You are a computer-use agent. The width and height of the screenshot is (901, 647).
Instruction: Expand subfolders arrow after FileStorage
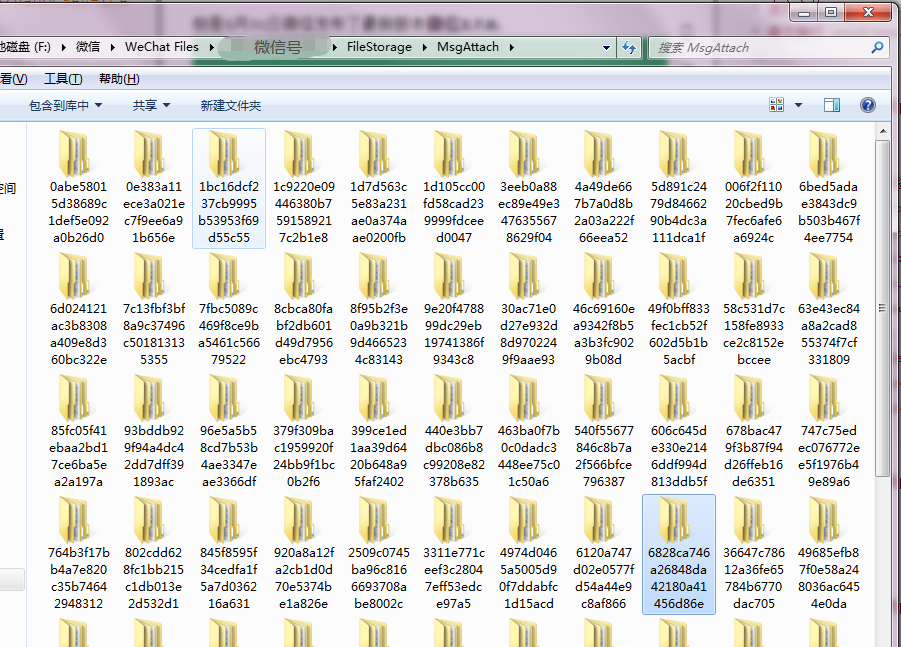(x=424, y=48)
